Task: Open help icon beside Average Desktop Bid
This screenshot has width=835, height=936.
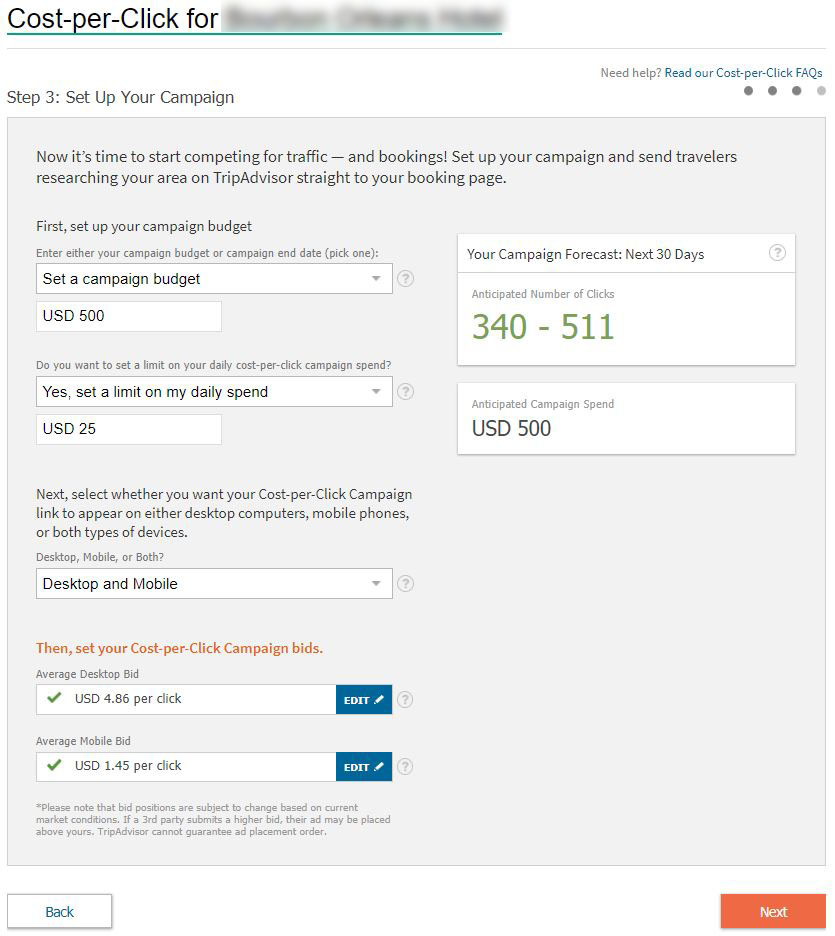Action: (405, 701)
